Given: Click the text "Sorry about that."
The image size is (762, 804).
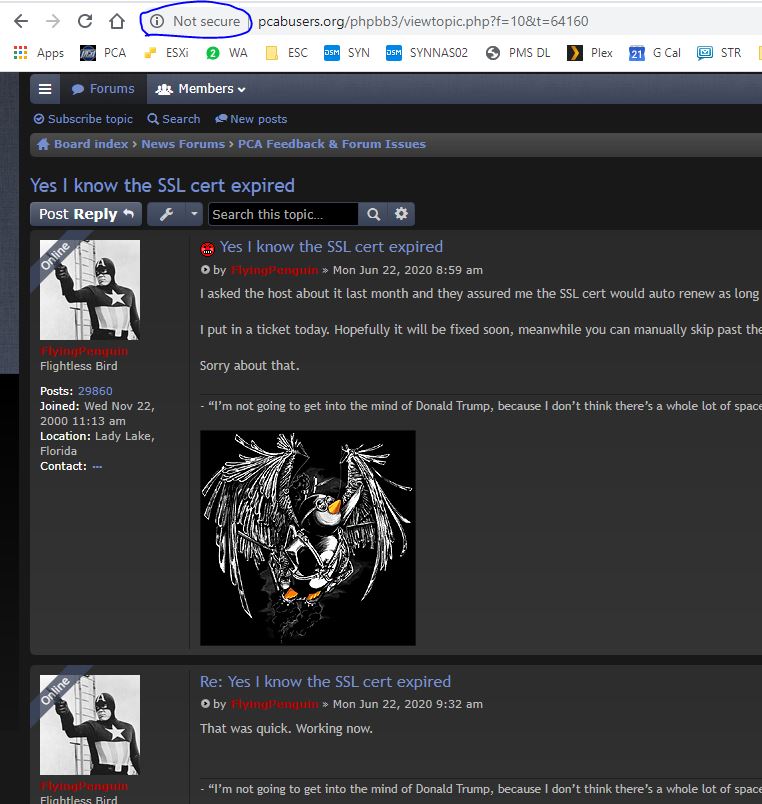Looking at the screenshot, I should [x=249, y=366].
